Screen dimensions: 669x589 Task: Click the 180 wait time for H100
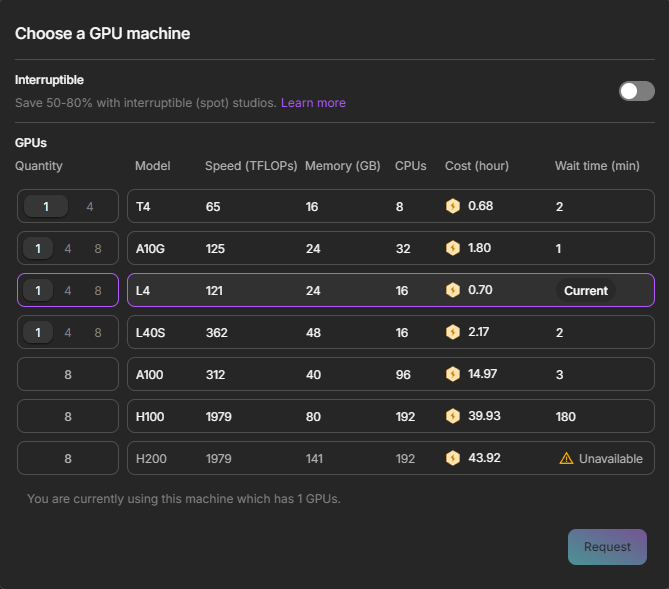click(565, 417)
